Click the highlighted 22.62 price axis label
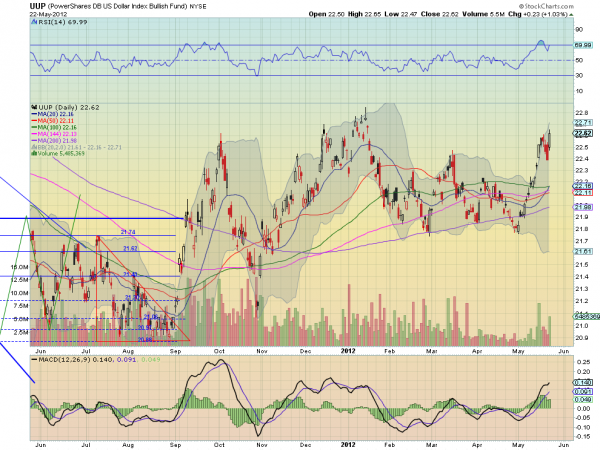This screenshot has height=450, width=600. [x=583, y=133]
